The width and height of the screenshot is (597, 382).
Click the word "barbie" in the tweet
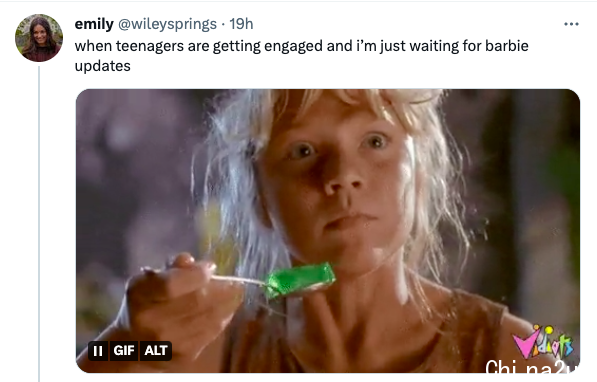(x=507, y=46)
